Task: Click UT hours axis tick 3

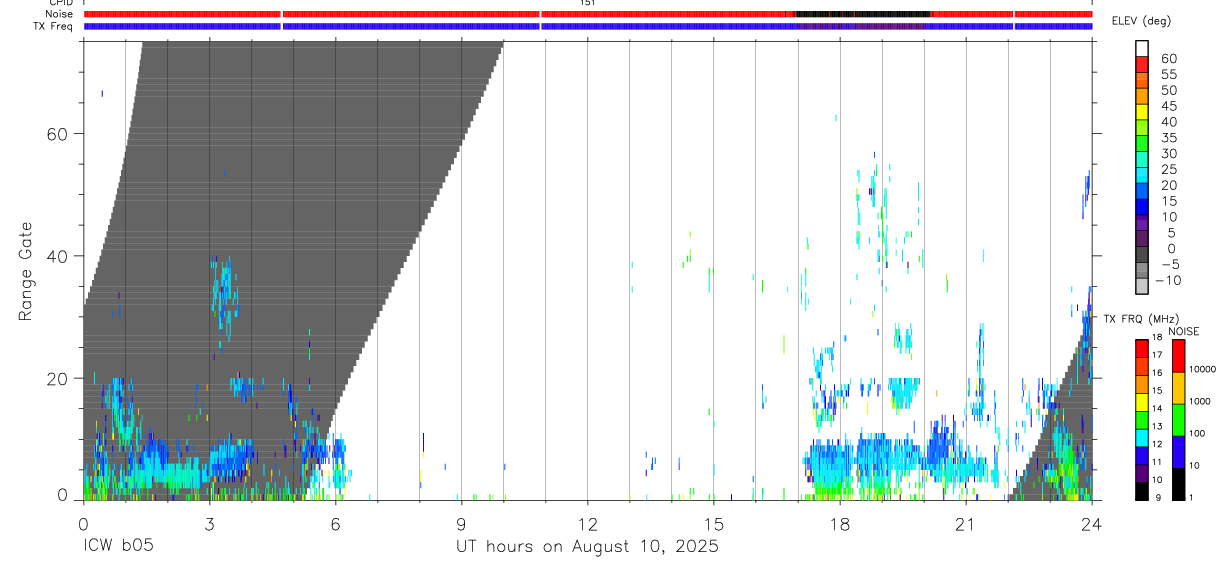Action: tap(209, 523)
